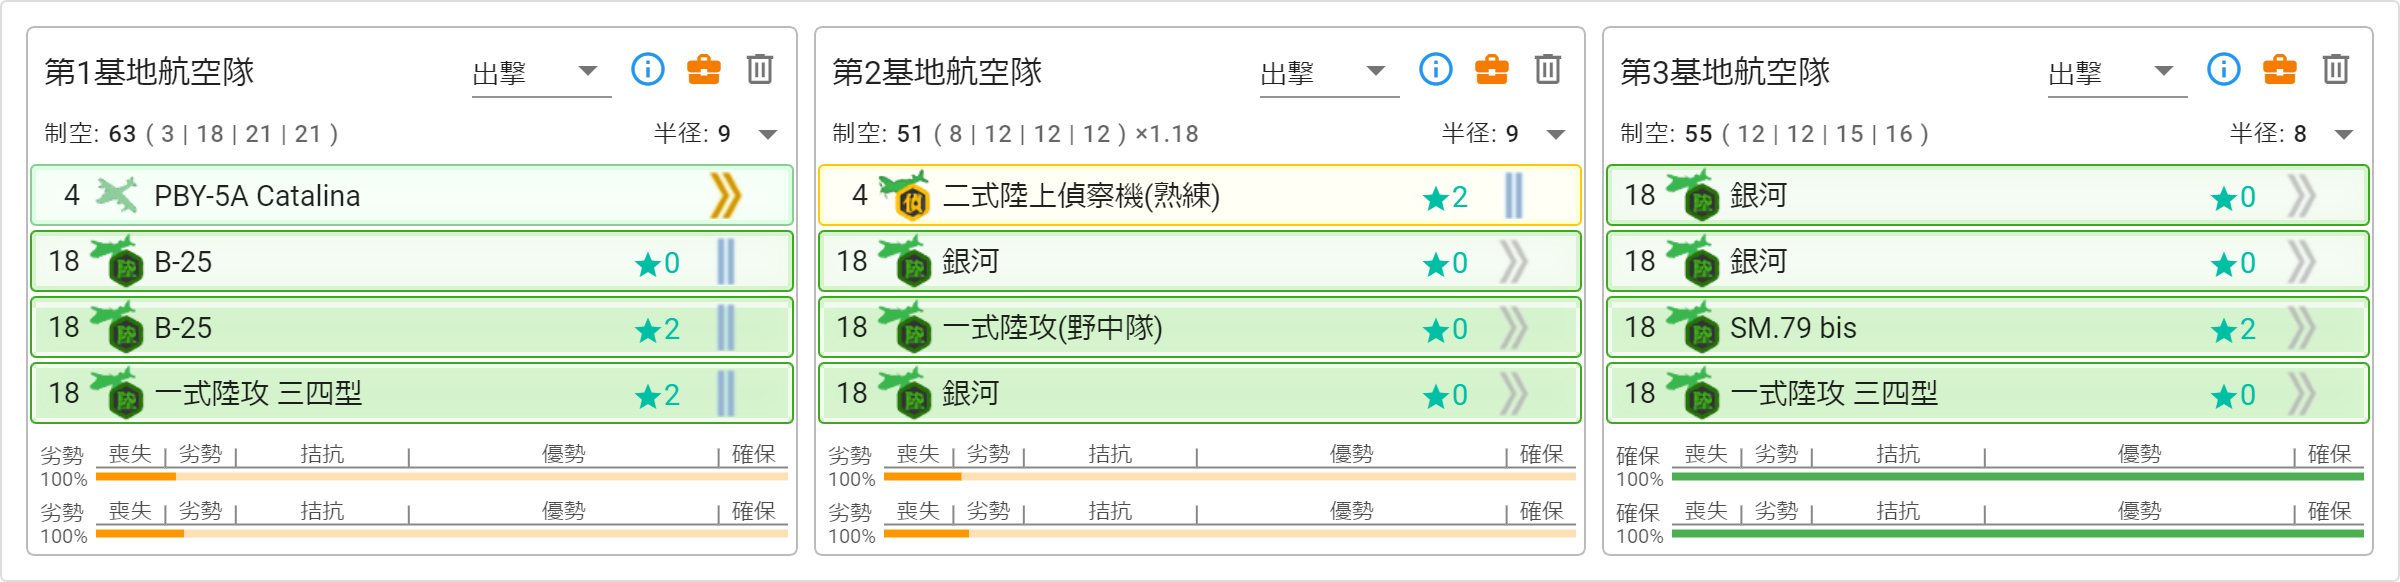Click ★0 improvement level on first B-25
The image size is (2400, 582).
tap(658, 263)
